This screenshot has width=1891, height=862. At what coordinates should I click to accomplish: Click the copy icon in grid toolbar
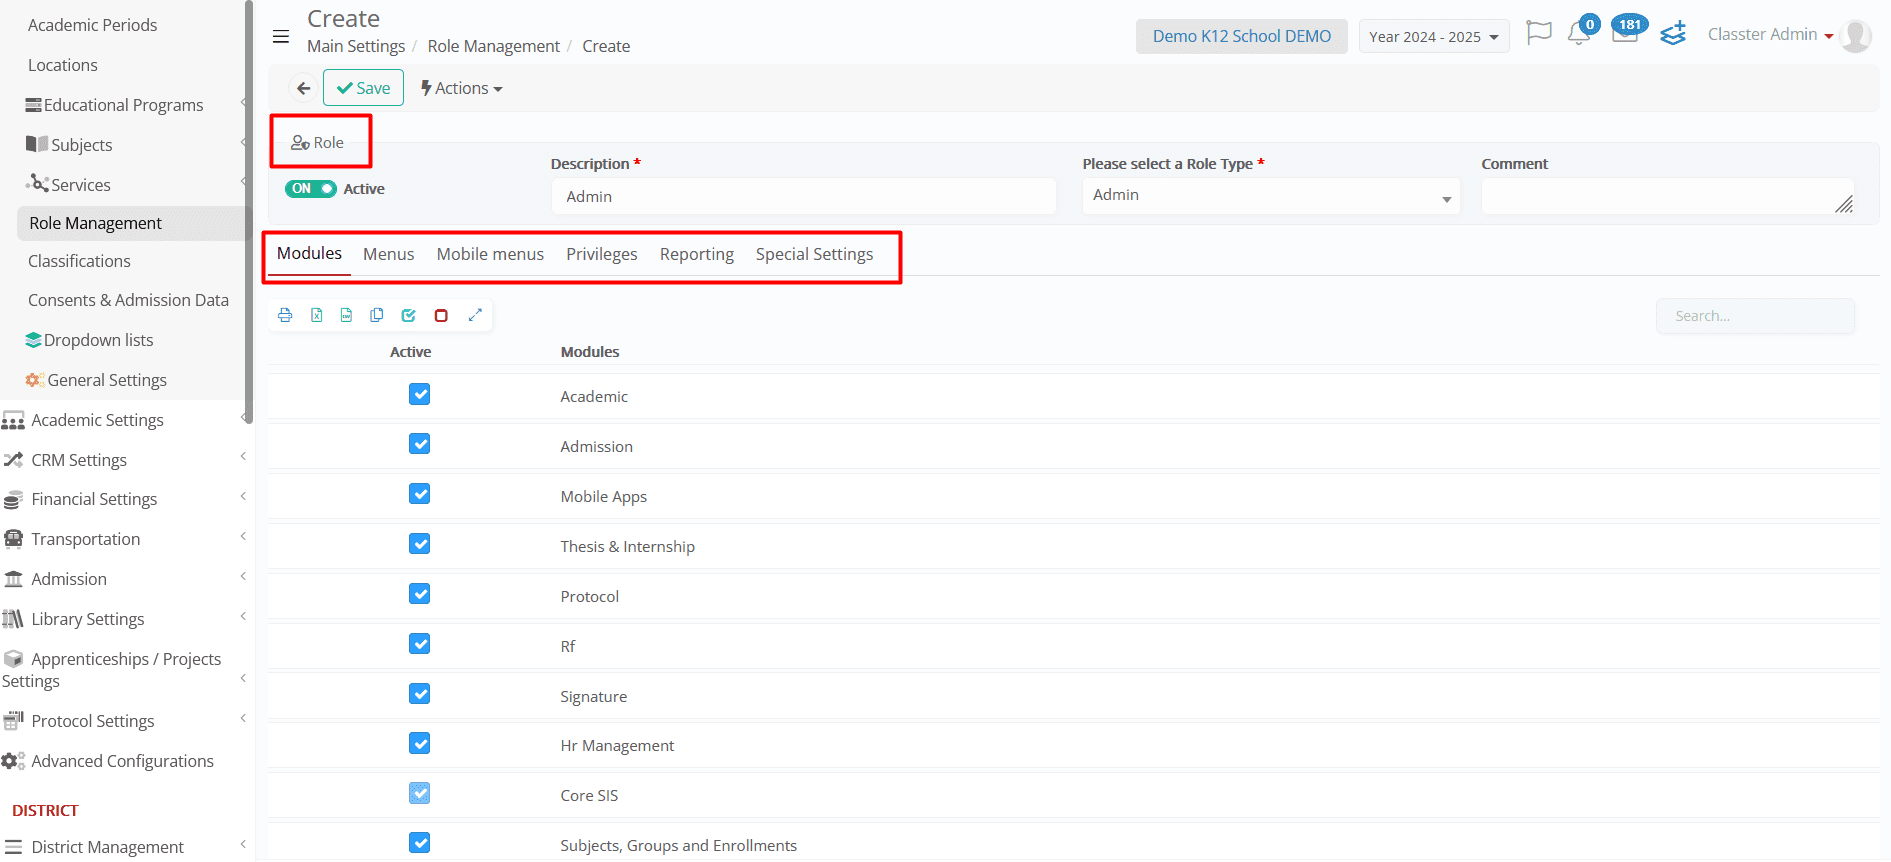point(377,315)
